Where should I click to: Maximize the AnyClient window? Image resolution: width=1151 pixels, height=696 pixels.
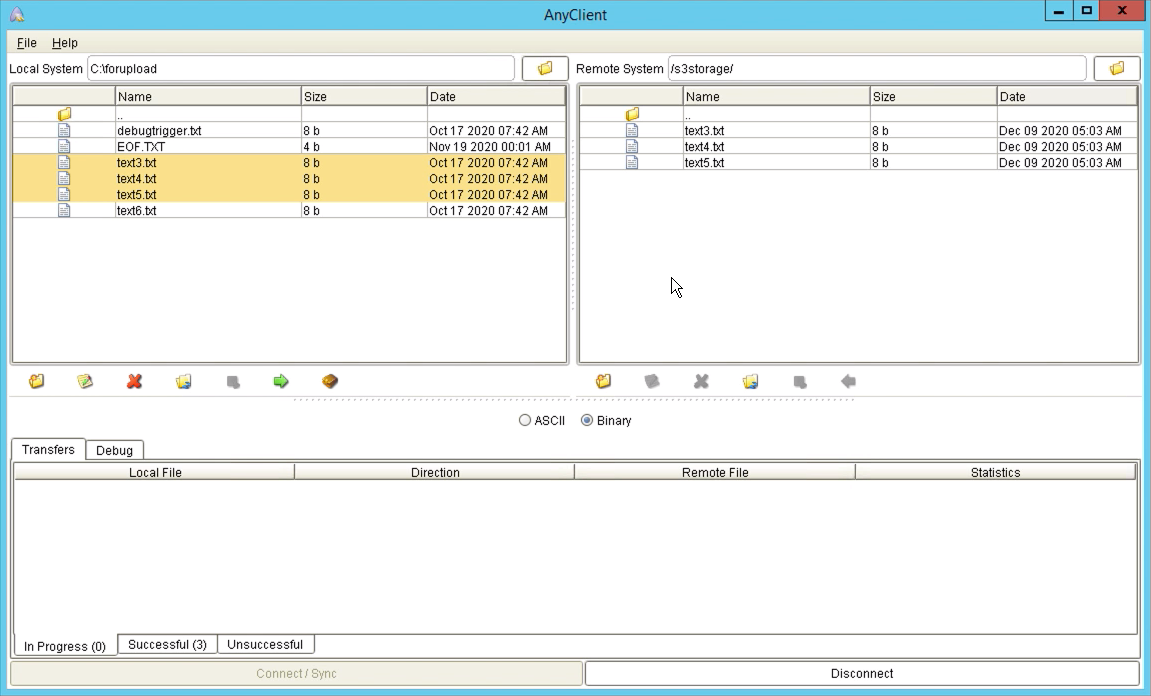click(x=1086, y=11)
